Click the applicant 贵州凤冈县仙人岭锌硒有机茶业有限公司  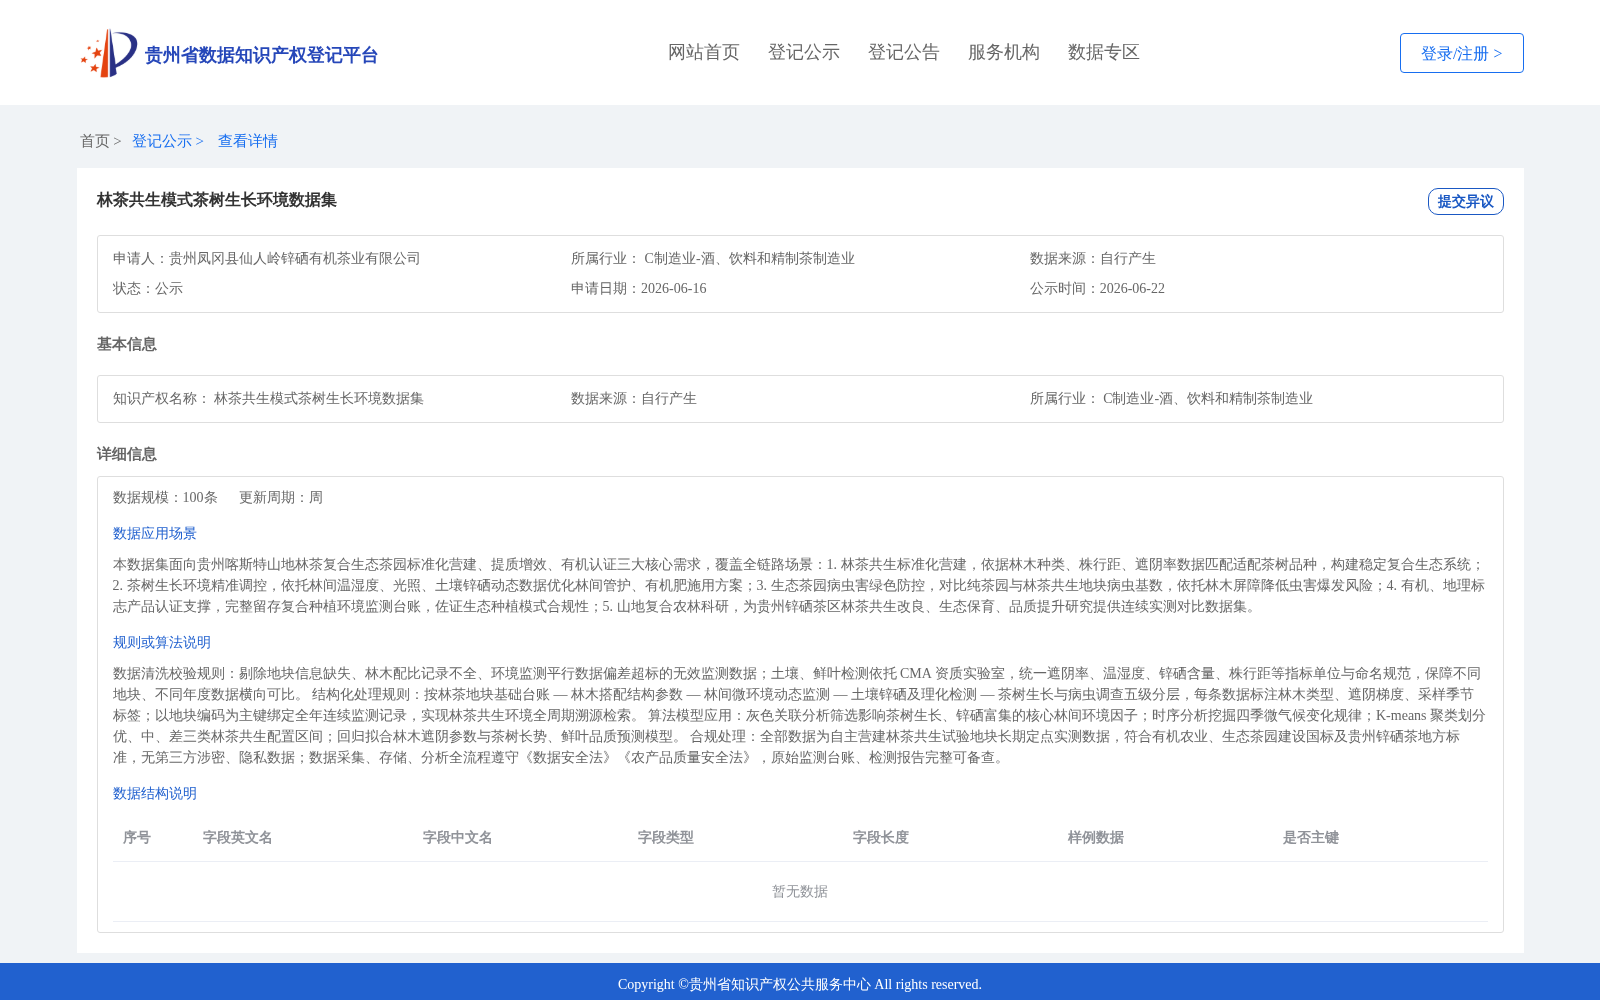pyautogui.click(x=295, y=258)
